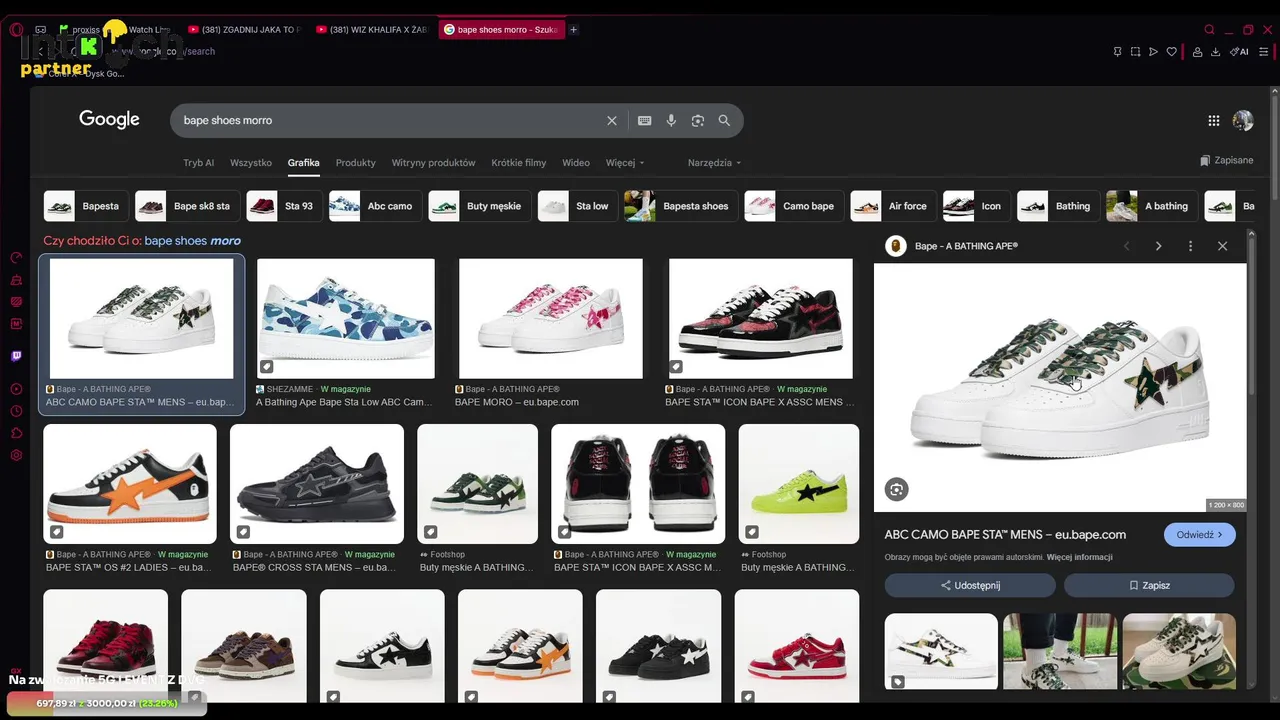This screenshot has width=1280, height=720.
Task: Bookmark page with the heart icon
Action: point(1171,52)
